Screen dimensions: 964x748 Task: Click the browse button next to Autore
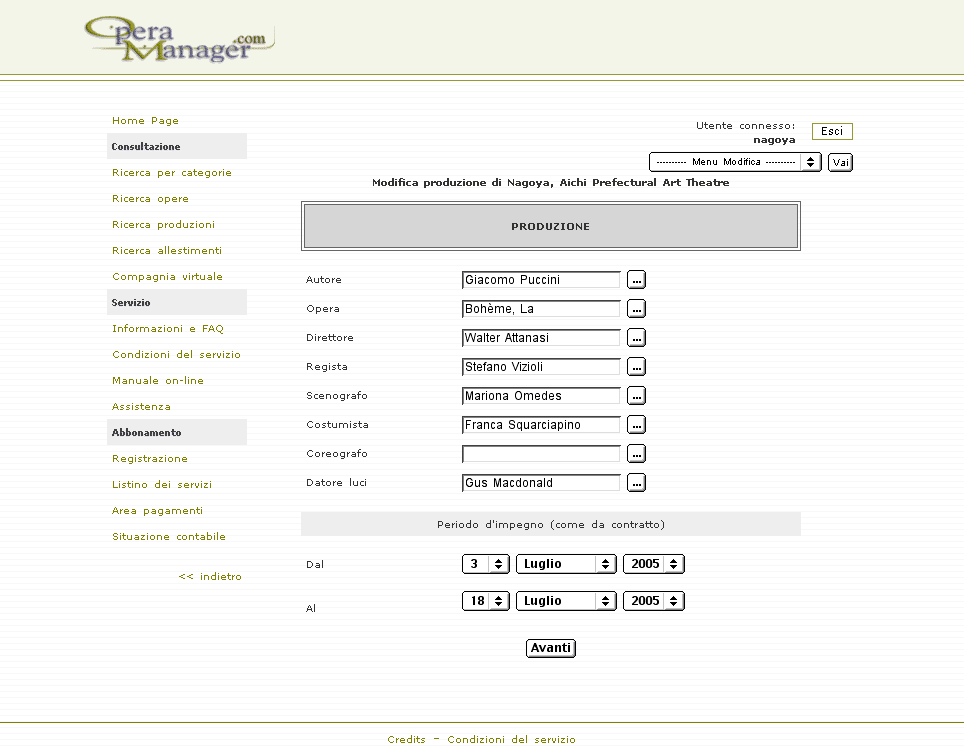point(636,280)
